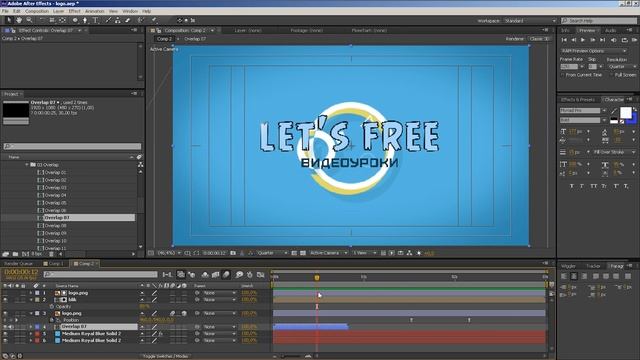Open the Animation menu
Screen dimensions: 640x360
click(x=95, y=11)
